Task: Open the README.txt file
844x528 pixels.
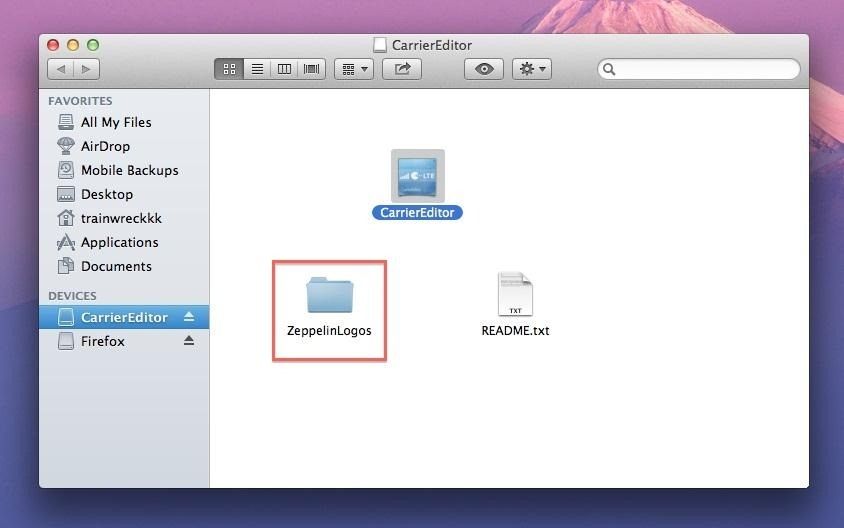Action: click(x=515, y=296)
